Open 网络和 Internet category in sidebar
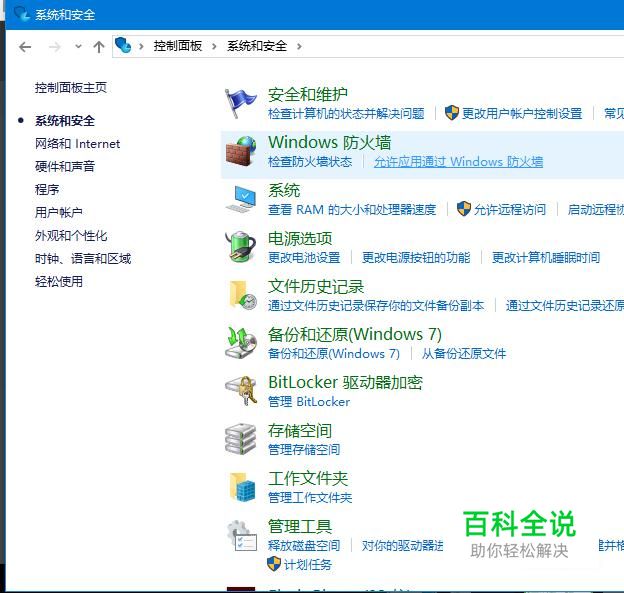Image resolution: width=624 pixels, height=593 pixels. click(x=77, y=143)
